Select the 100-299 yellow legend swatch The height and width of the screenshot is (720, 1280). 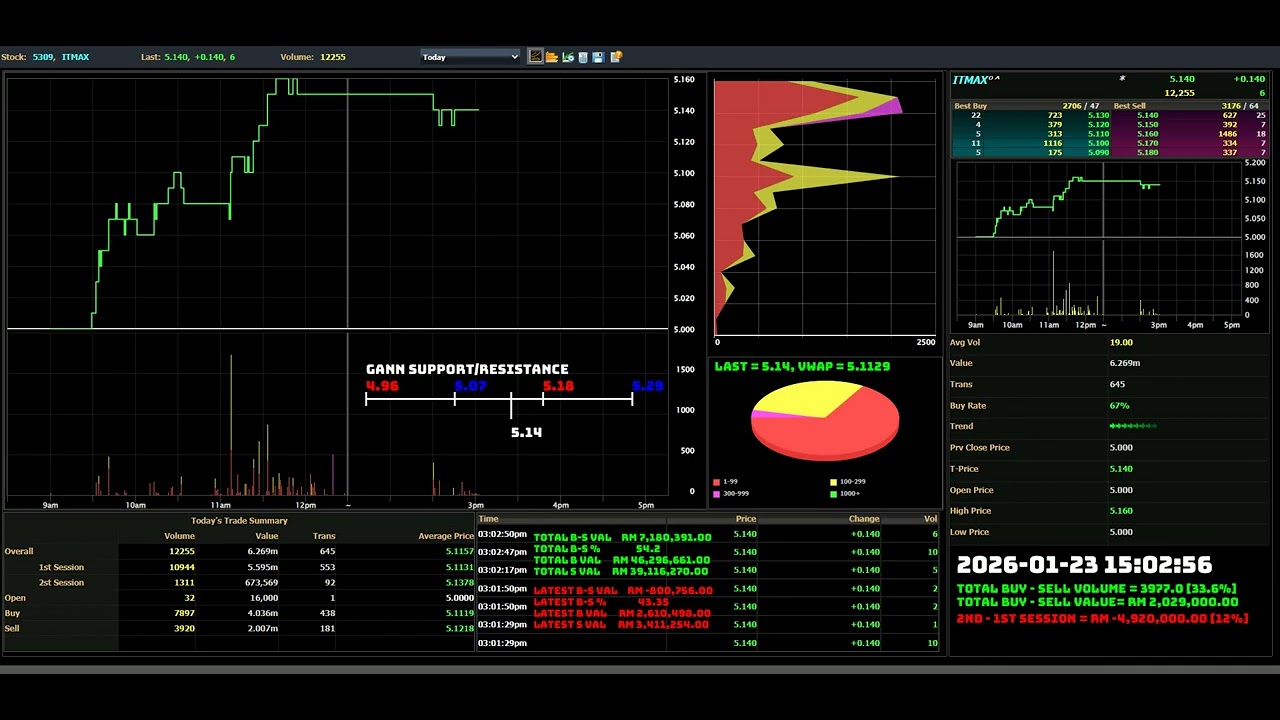833,482
